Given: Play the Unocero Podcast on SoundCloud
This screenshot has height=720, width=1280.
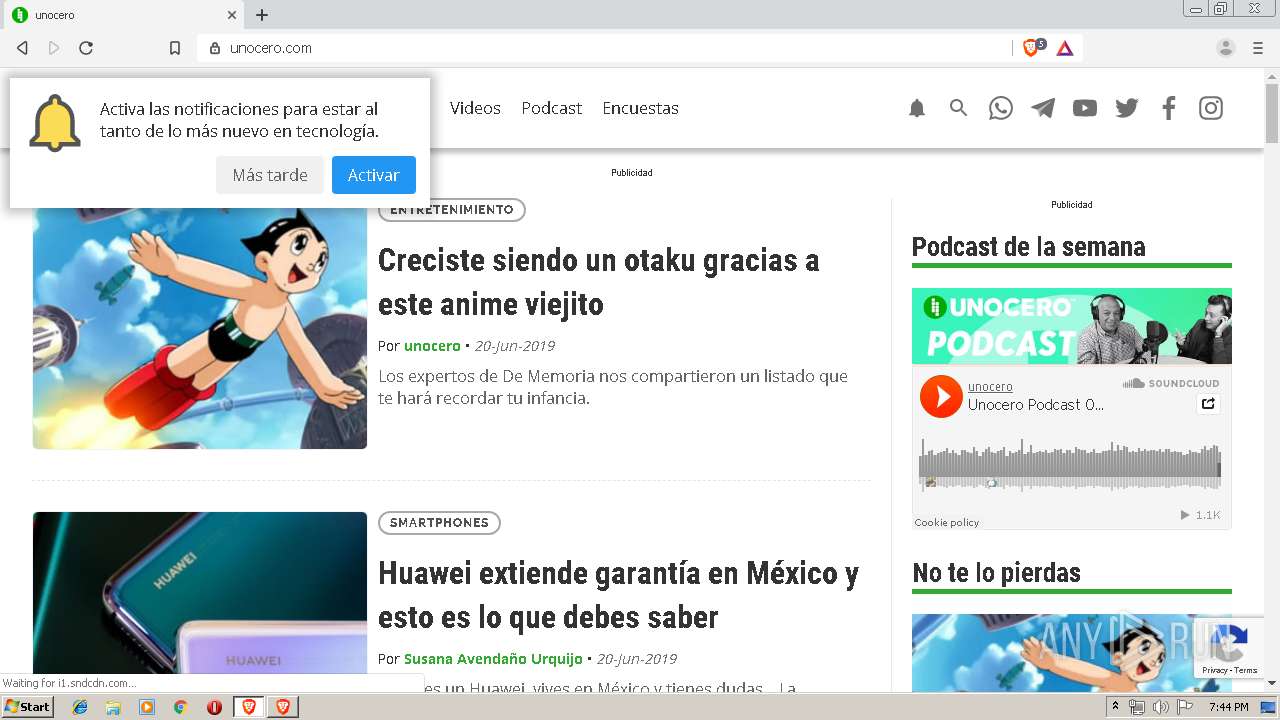Looking at the screenshot, I should [x=941, y=396].
